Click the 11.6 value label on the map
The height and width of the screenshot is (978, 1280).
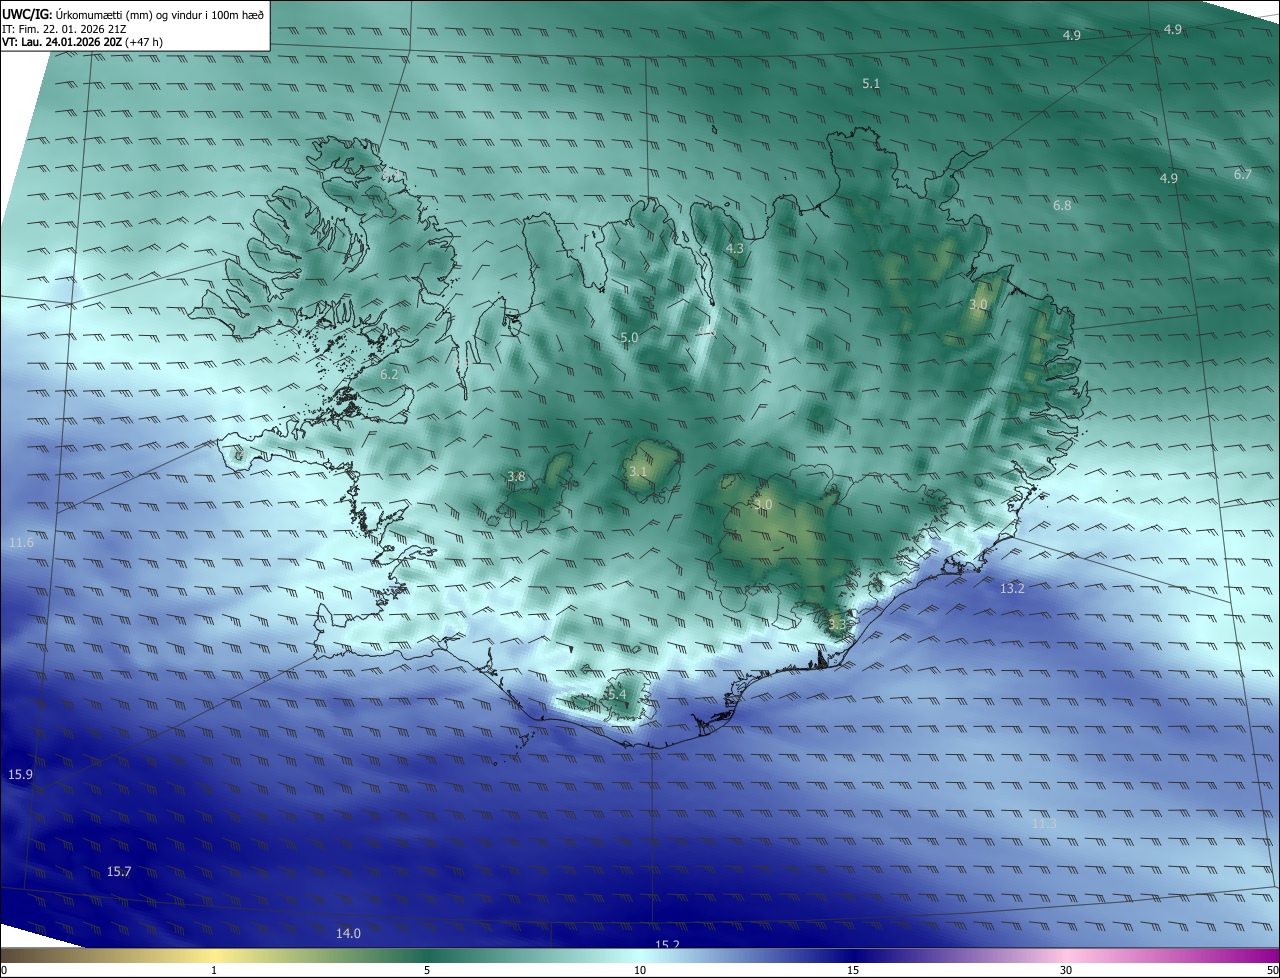(21, 542)
